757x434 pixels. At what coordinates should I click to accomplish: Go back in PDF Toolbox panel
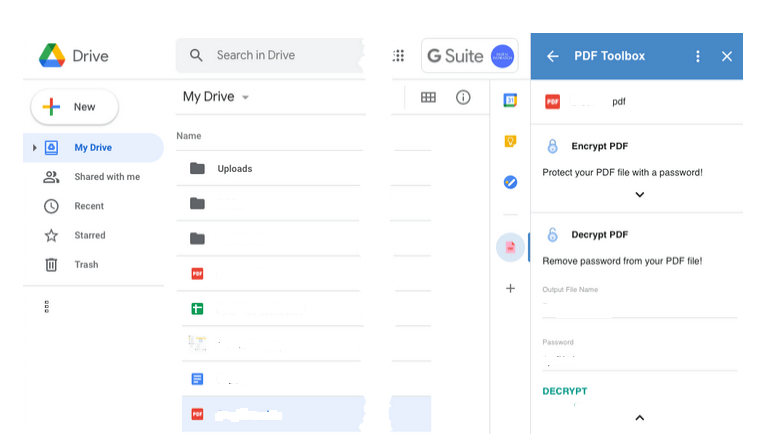(553, 56)
